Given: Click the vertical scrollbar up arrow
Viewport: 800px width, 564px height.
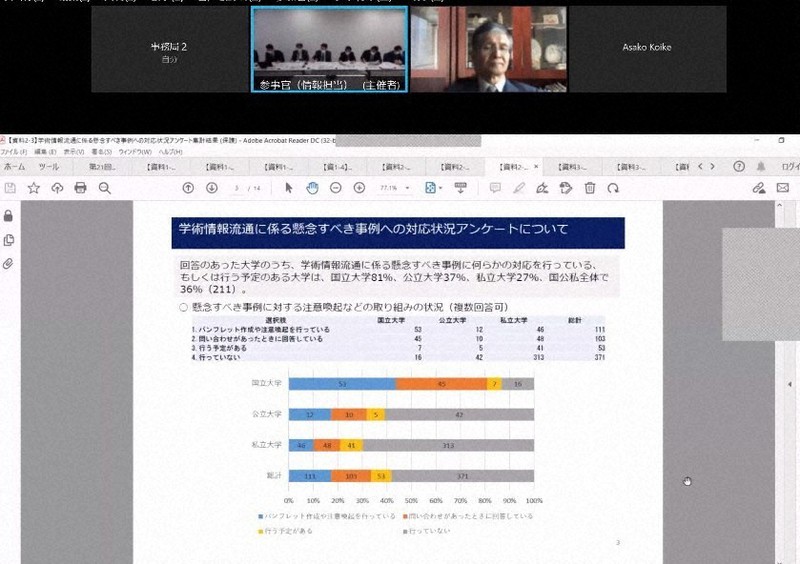Looking at the screenshot, I should [x=779, y=205].
